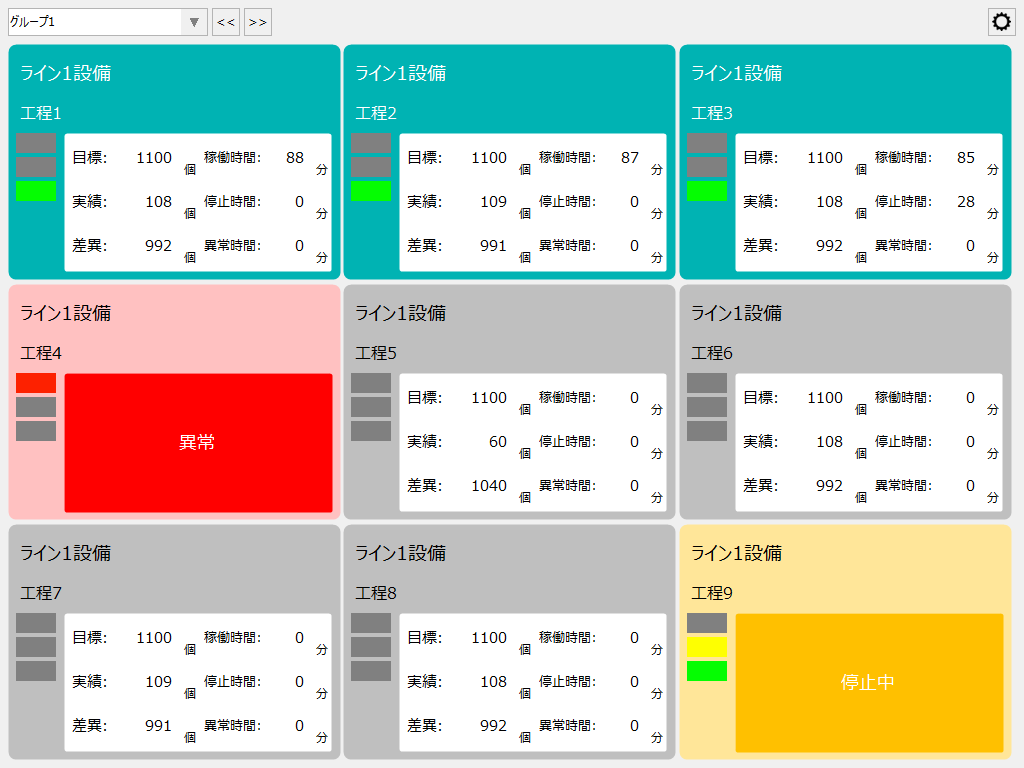Screen dimensions: 1024x768
Task: Select the 工程5 production data panel
Action: pos(533,442)
